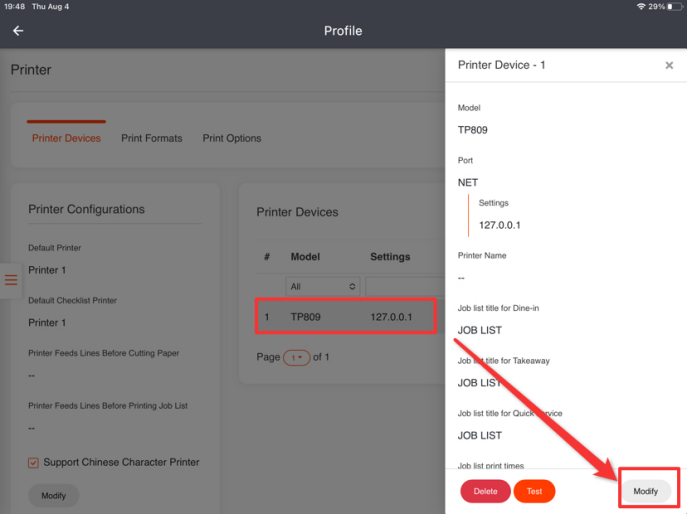687x514 pixels.
Task: Click the orange Test button
Action: [x=535, y=491]
